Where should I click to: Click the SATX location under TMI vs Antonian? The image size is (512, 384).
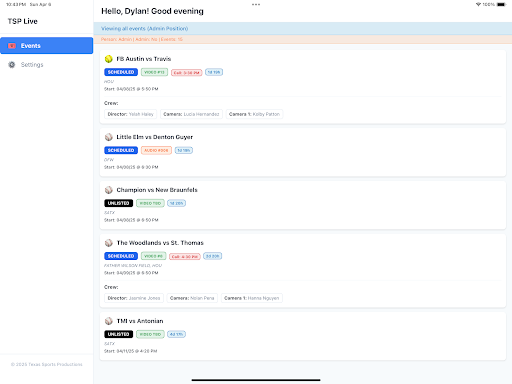[110, 344]
